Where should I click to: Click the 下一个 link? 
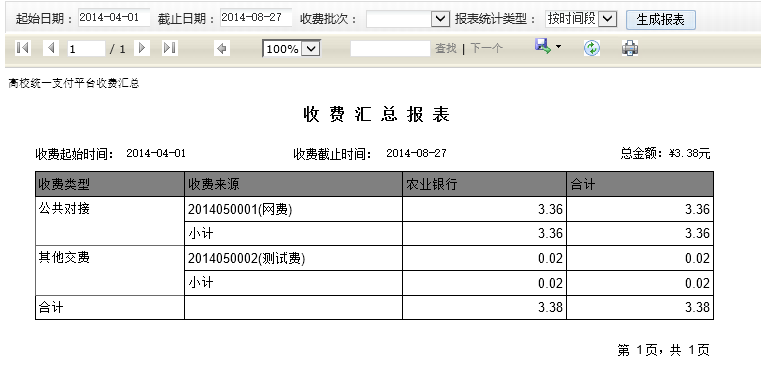click(486, 49)
